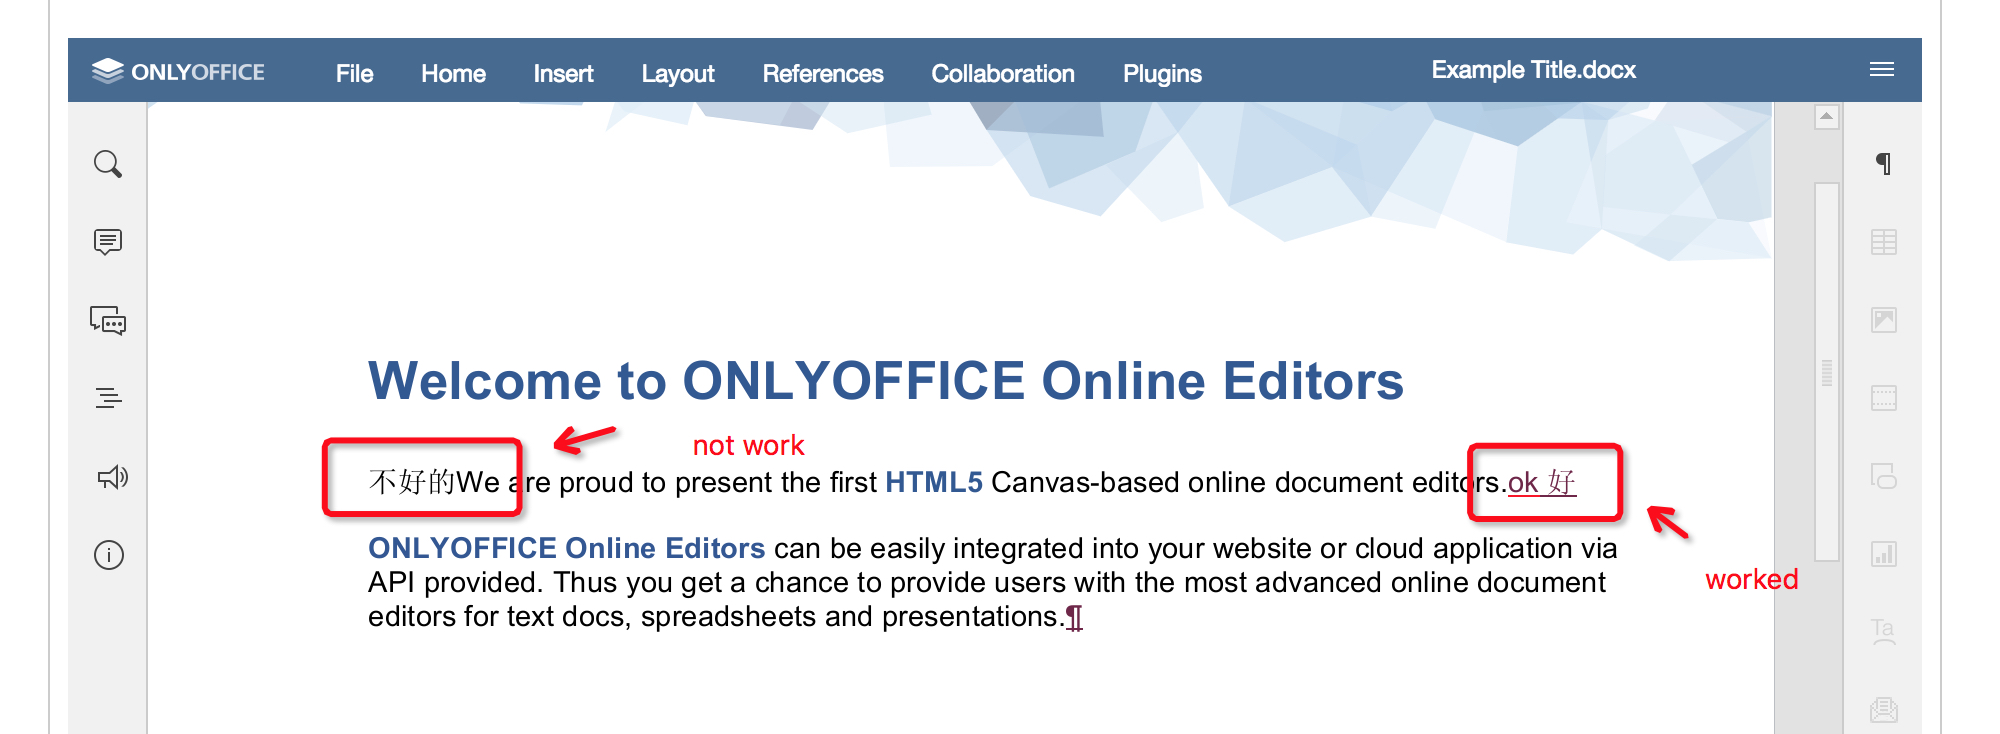Open the Search panel icon
This screenshot has height=734, width=2000.
tap(108, 164)
